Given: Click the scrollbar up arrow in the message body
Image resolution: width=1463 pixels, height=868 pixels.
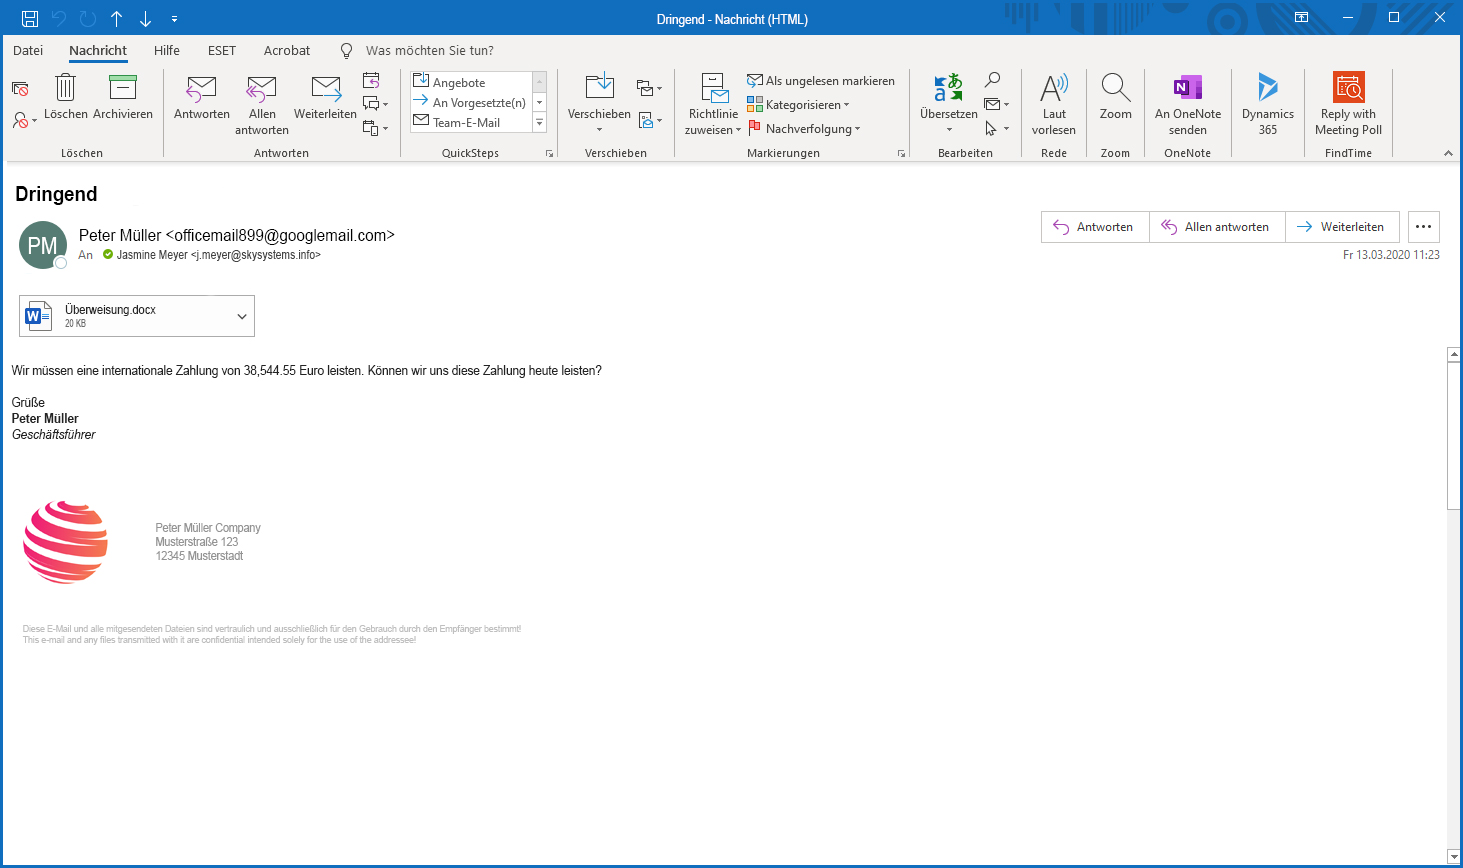Looking at the screenshot, I should [x=1454, y=354].
